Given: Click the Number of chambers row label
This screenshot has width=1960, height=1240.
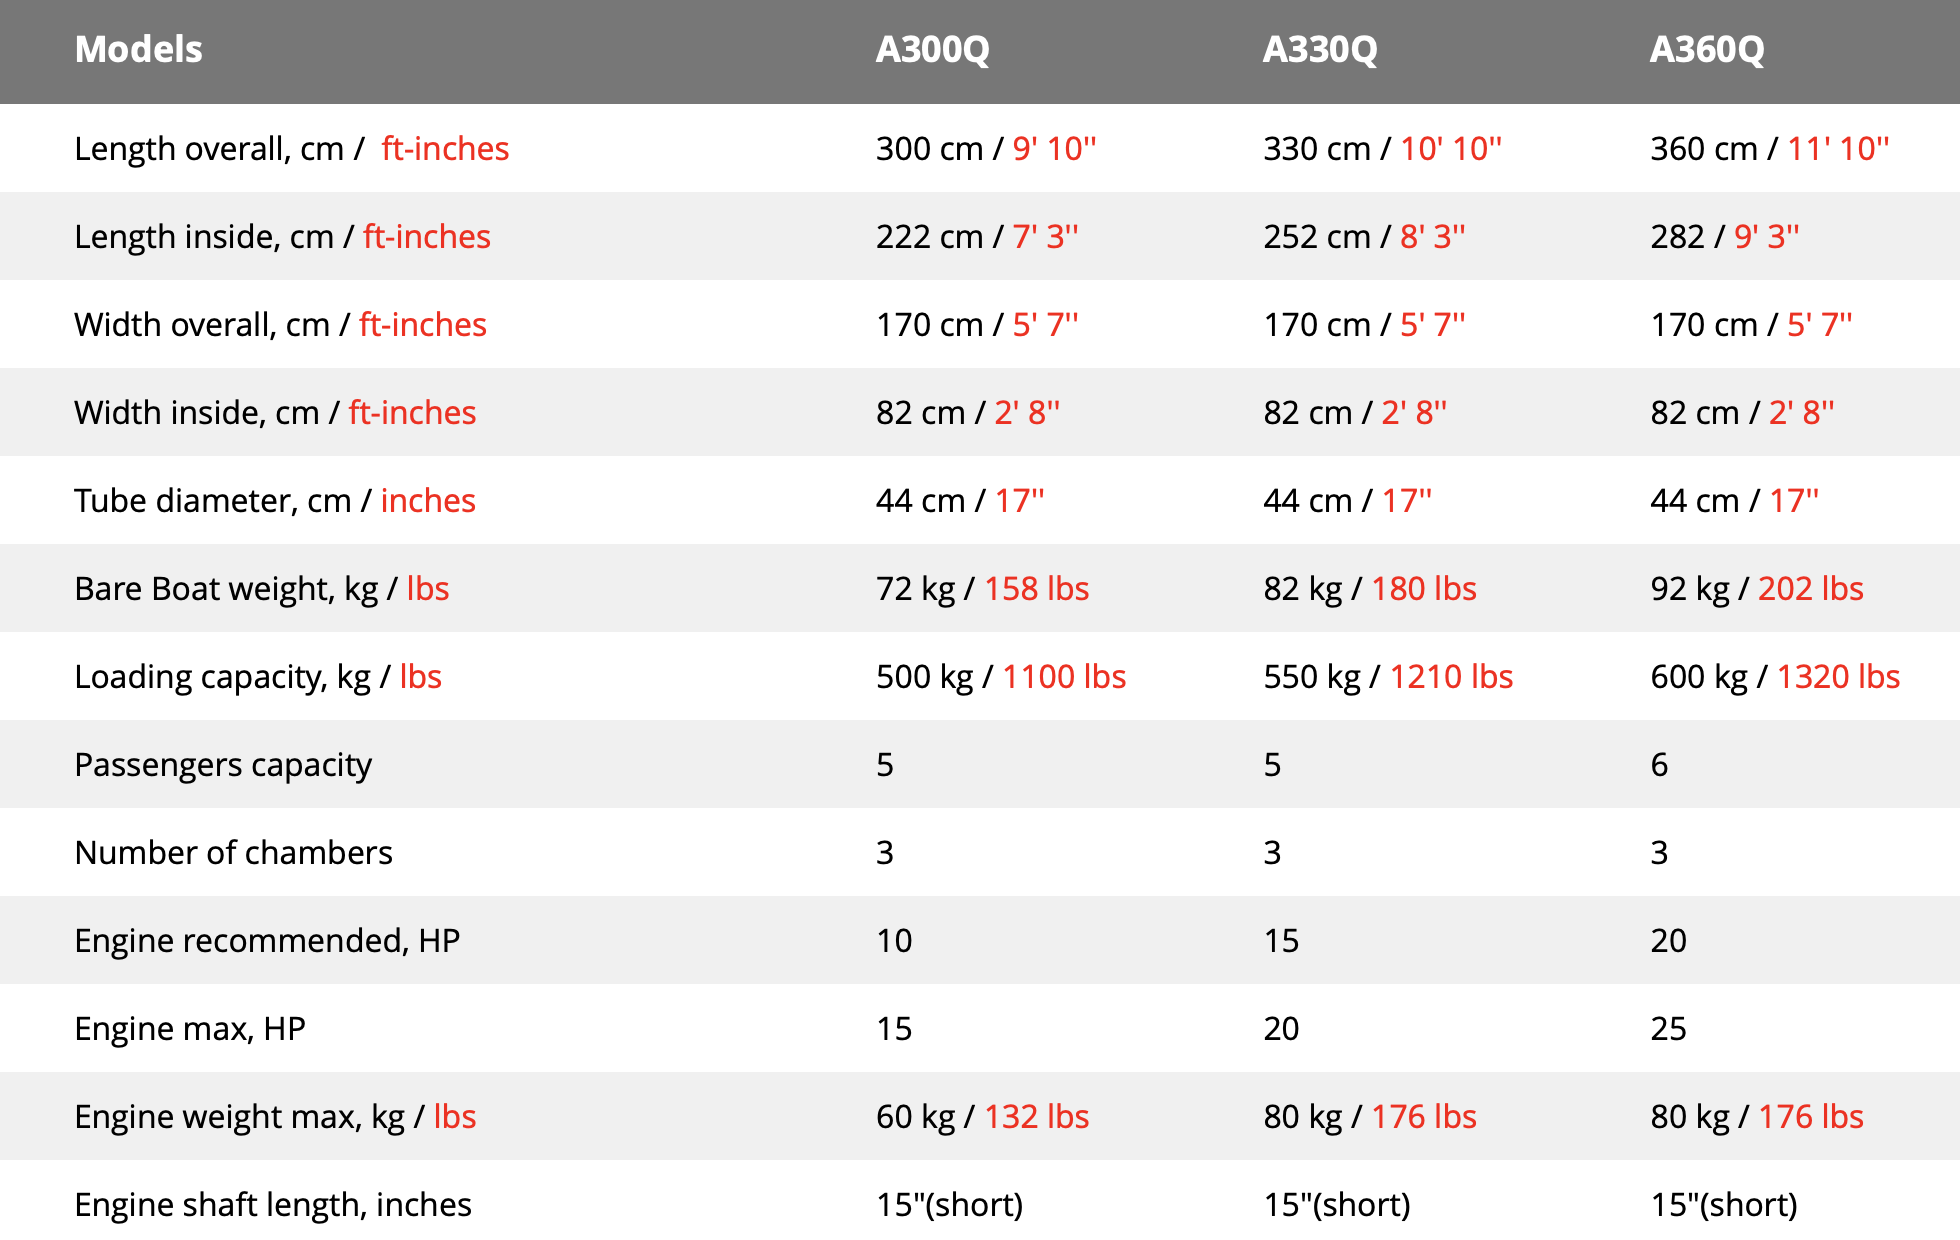Looking at the screenshot, I should coord(234,853).
